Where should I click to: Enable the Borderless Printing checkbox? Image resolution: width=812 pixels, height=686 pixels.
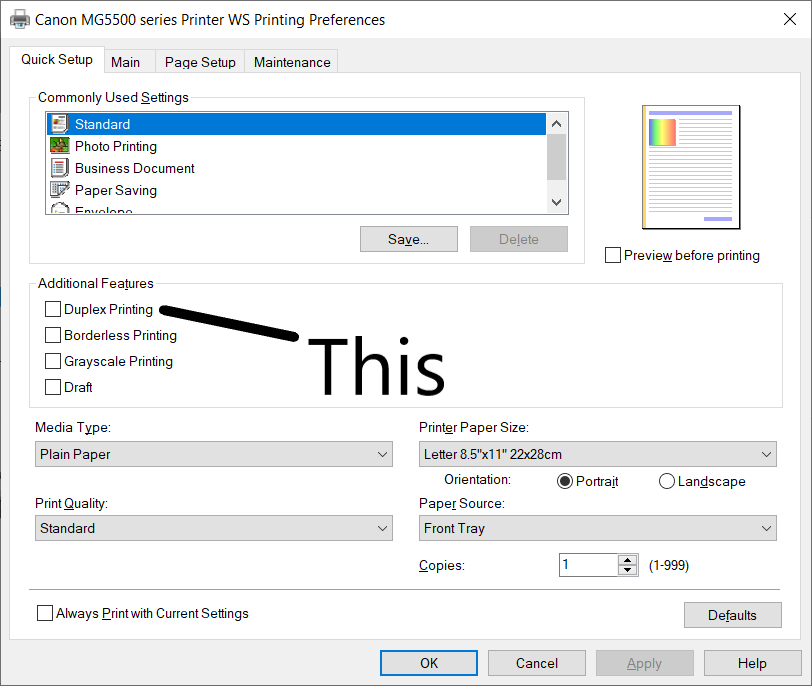(53, 335)
